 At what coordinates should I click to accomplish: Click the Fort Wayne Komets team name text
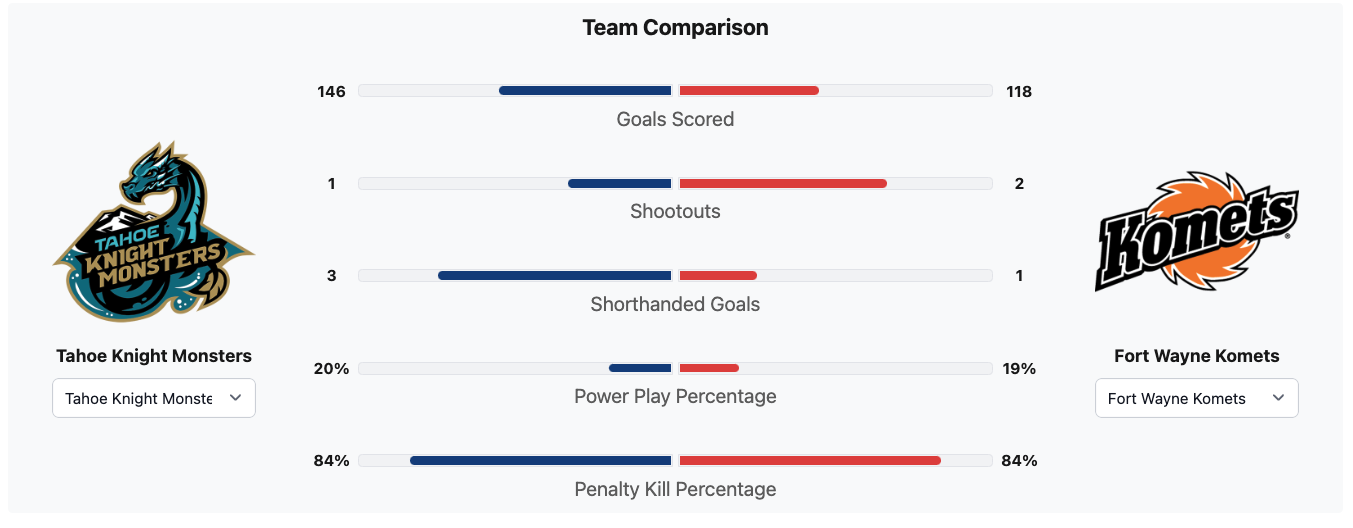point(1196,356)
